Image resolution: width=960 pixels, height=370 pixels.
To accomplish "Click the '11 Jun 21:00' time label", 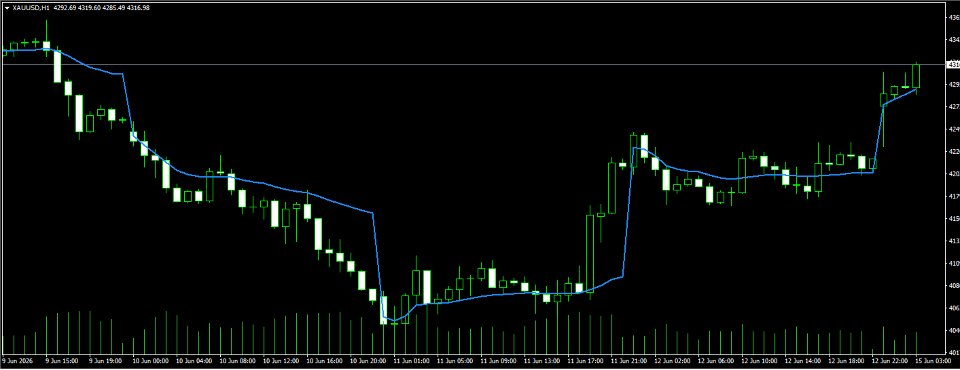I will [x=628, y=361].
